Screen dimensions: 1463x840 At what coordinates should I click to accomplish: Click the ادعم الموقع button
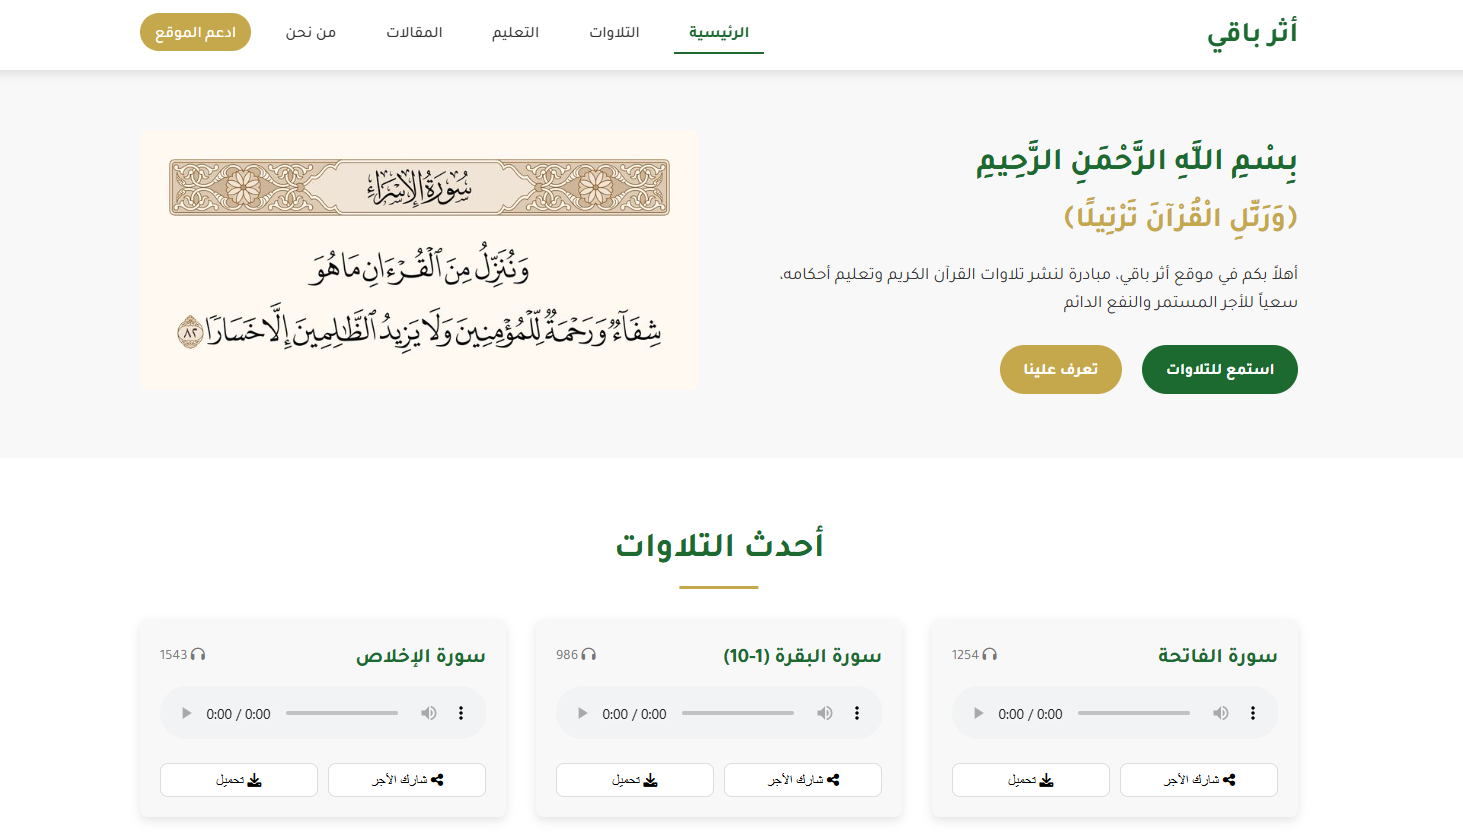(x=195, y=32)
